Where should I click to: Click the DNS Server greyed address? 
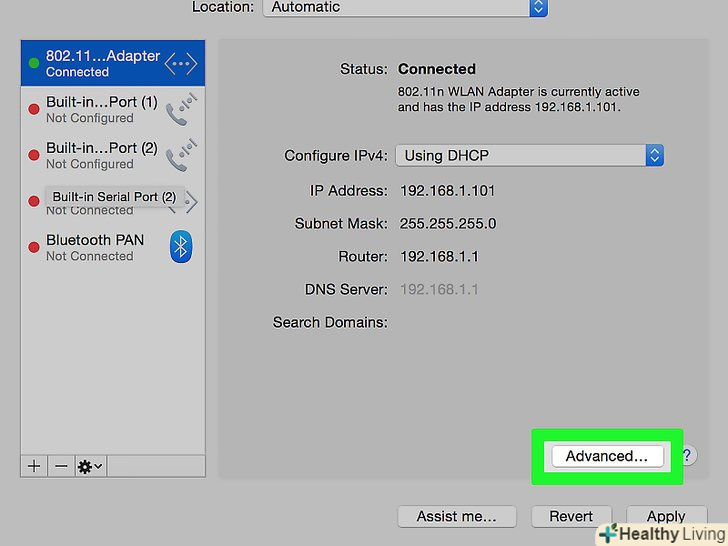[x=439, y=290]
